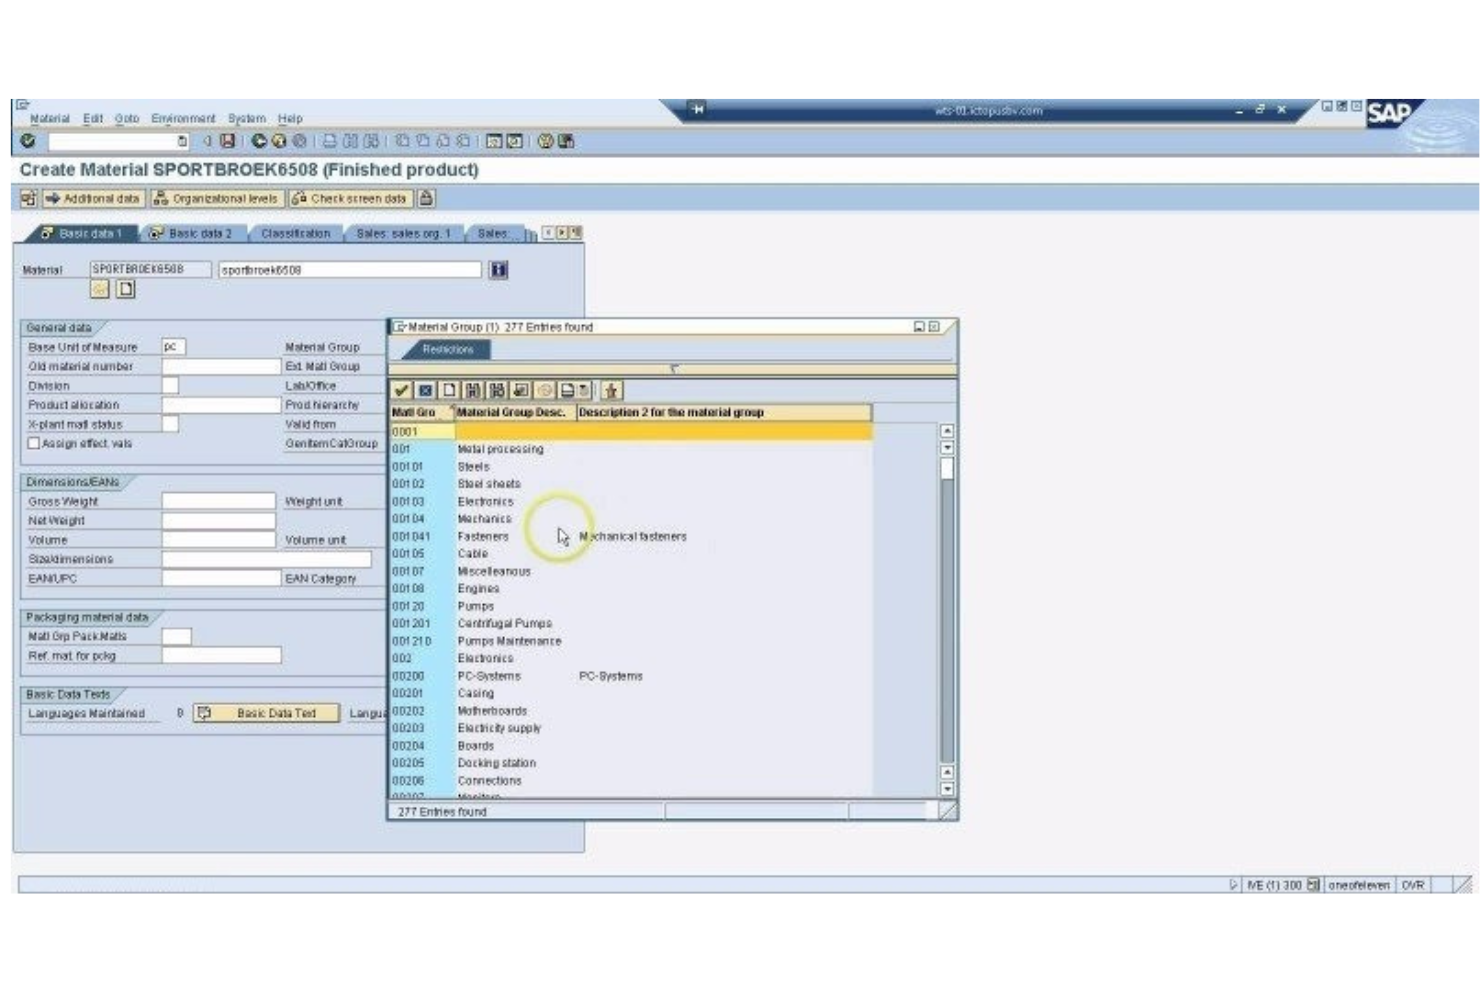Click the Print icon in popup toolbar
The height and width of the screenshot is (987, 1480).
coord(567,390)
